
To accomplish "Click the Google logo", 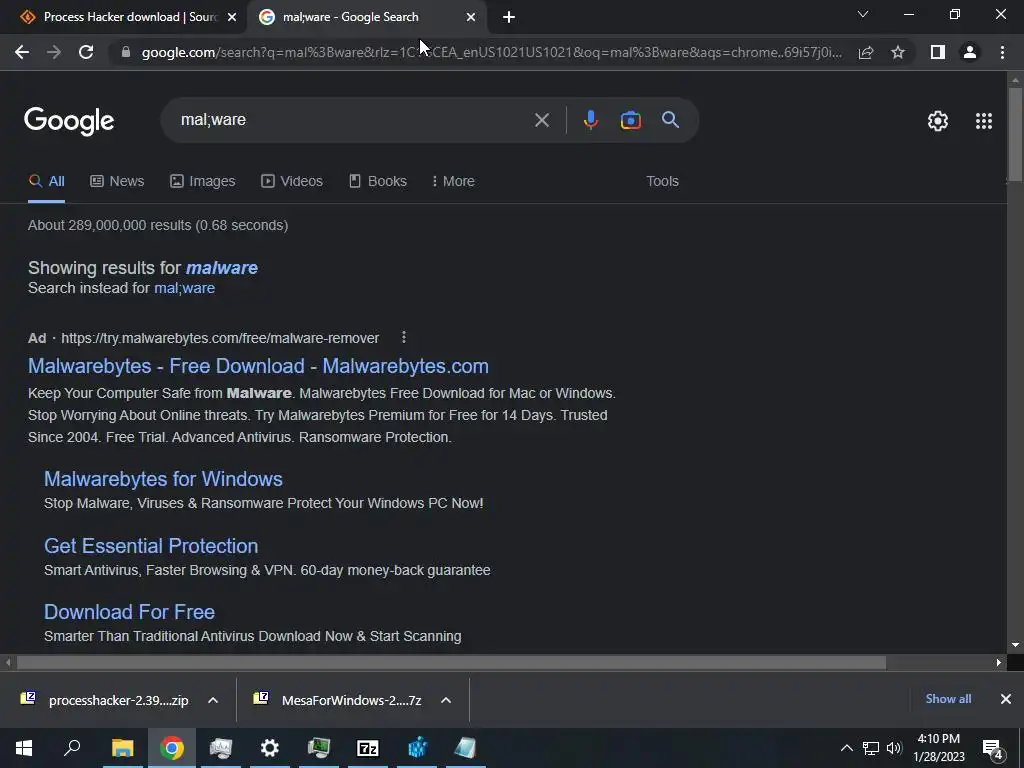I will tap(69, 121).
